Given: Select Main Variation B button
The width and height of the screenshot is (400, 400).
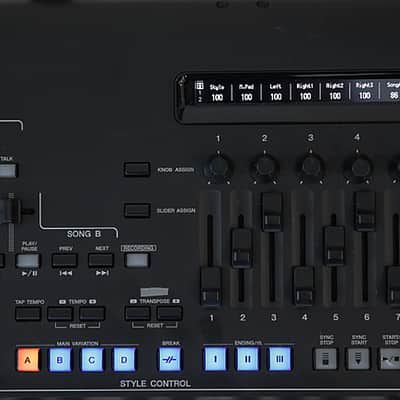Looking at the screenshot, I should [60, 360].
